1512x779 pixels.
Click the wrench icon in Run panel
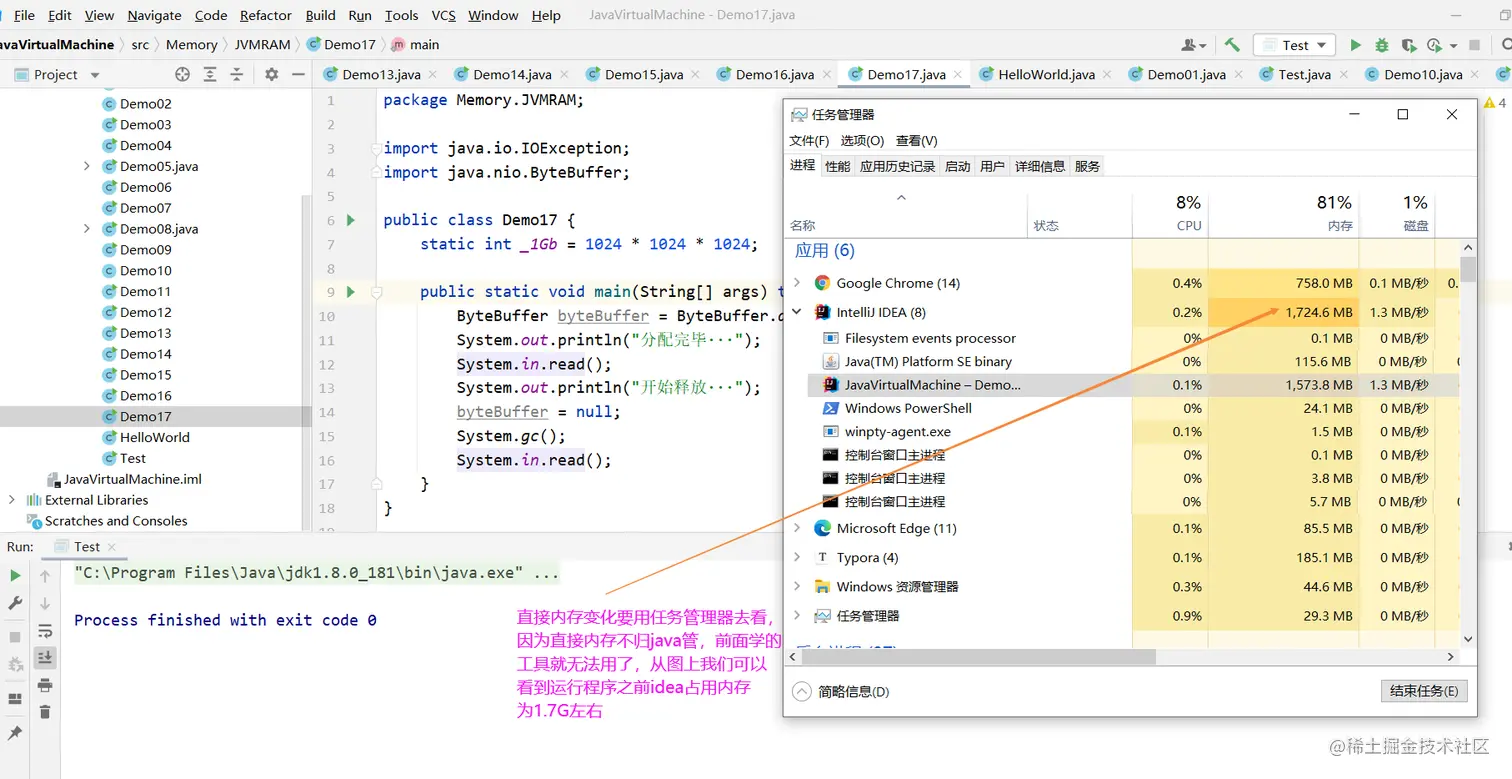15,603
